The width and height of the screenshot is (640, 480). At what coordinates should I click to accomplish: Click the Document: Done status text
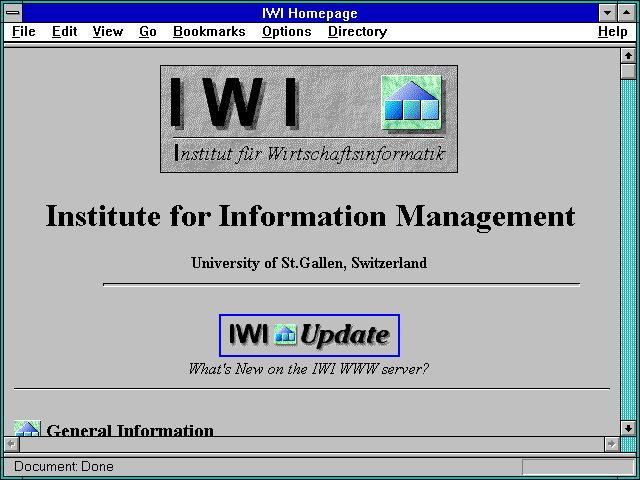pos(64,466)
